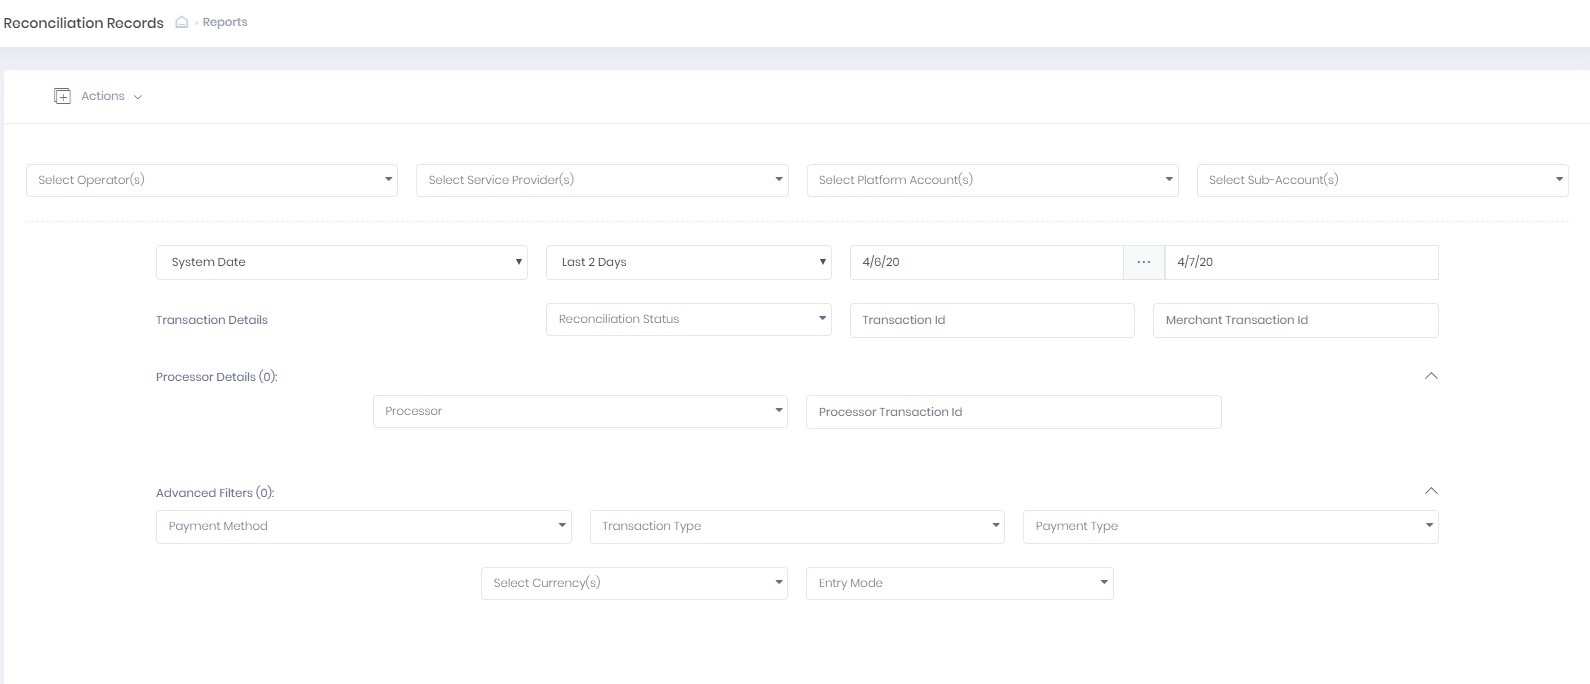This screenshot has height=684, width=1590.
Task: Click the start date field 4/6/20
Action: (986, 262)
